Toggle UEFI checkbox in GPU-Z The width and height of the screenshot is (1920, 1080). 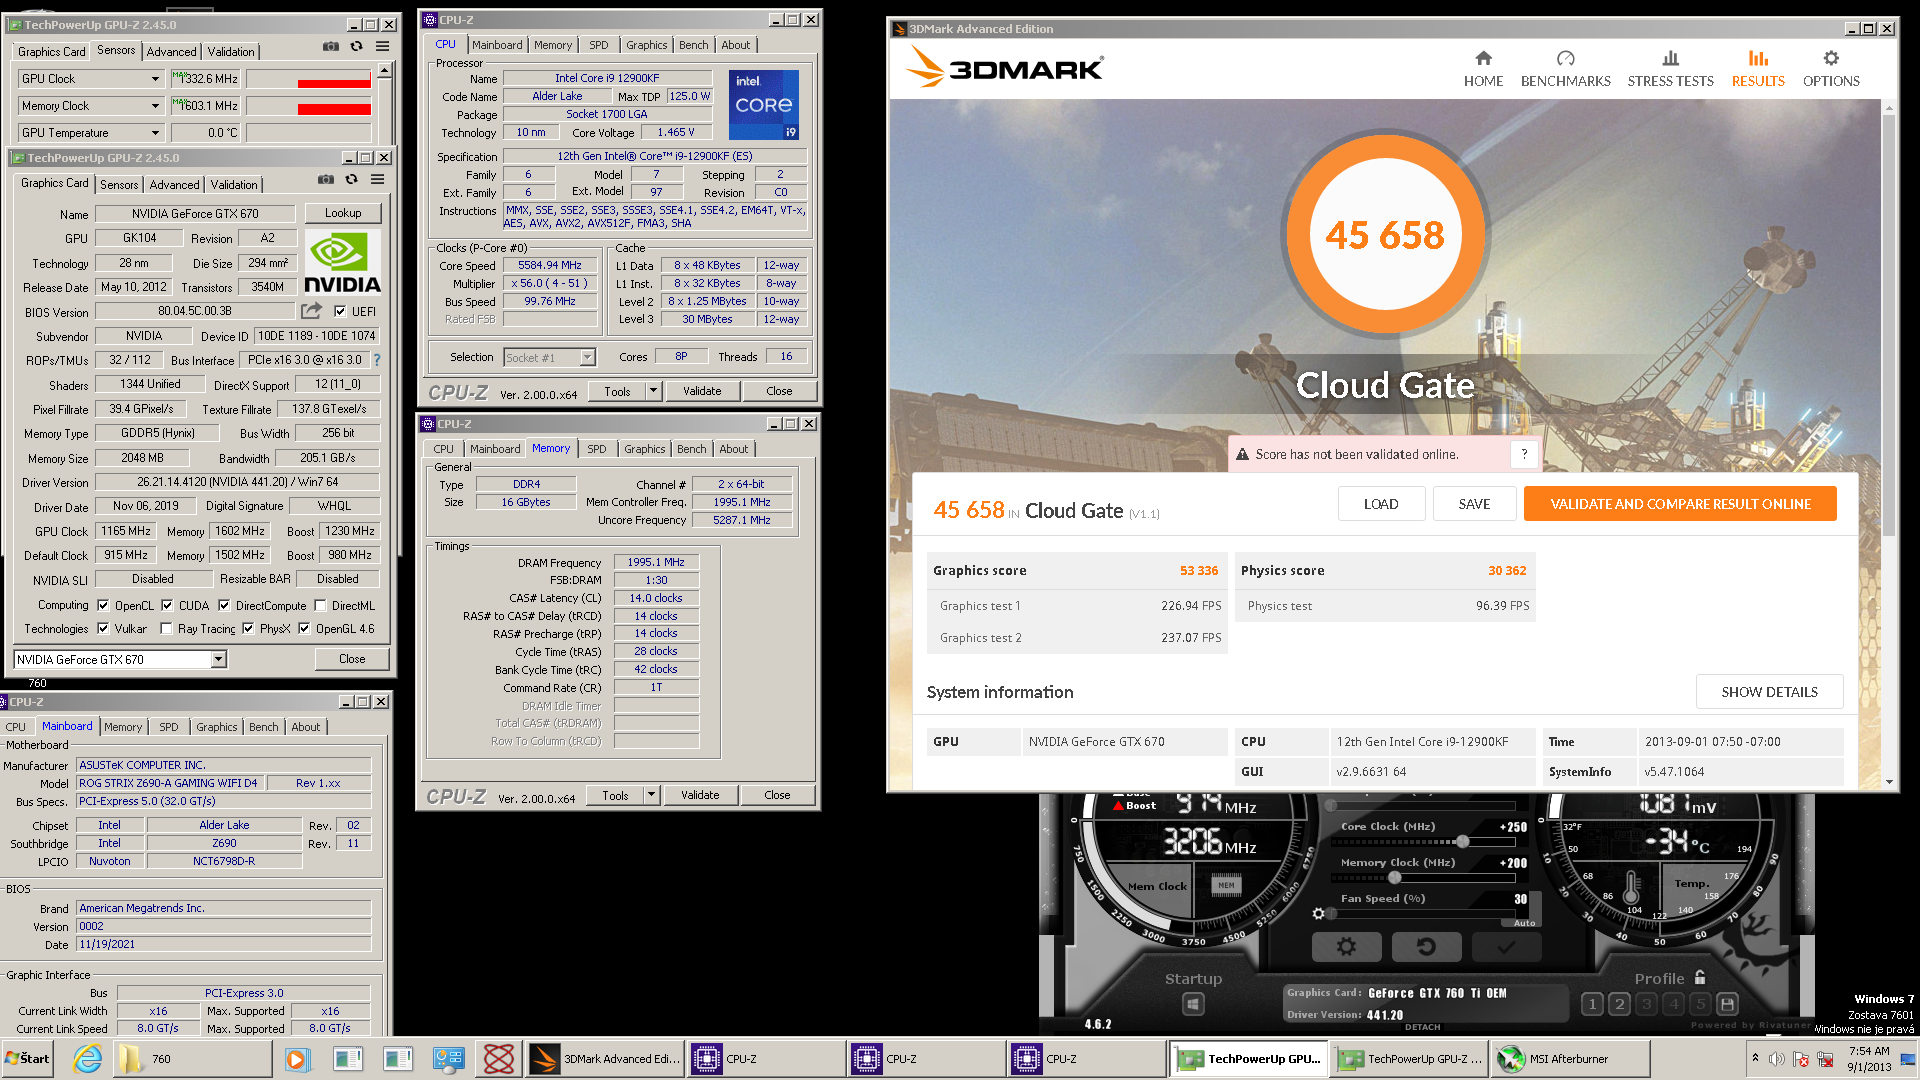click(340, 312)
